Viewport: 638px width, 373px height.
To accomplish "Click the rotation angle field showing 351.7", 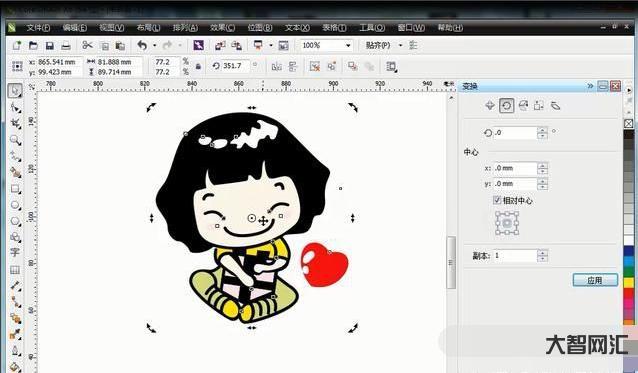I will (236, 66).
